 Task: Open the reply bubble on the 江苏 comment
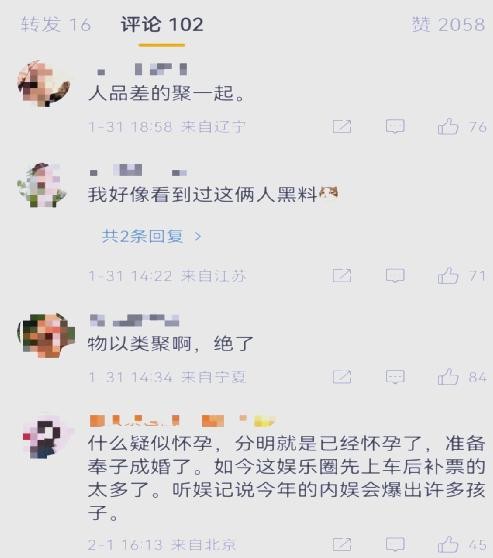click(x=395, y=275)
